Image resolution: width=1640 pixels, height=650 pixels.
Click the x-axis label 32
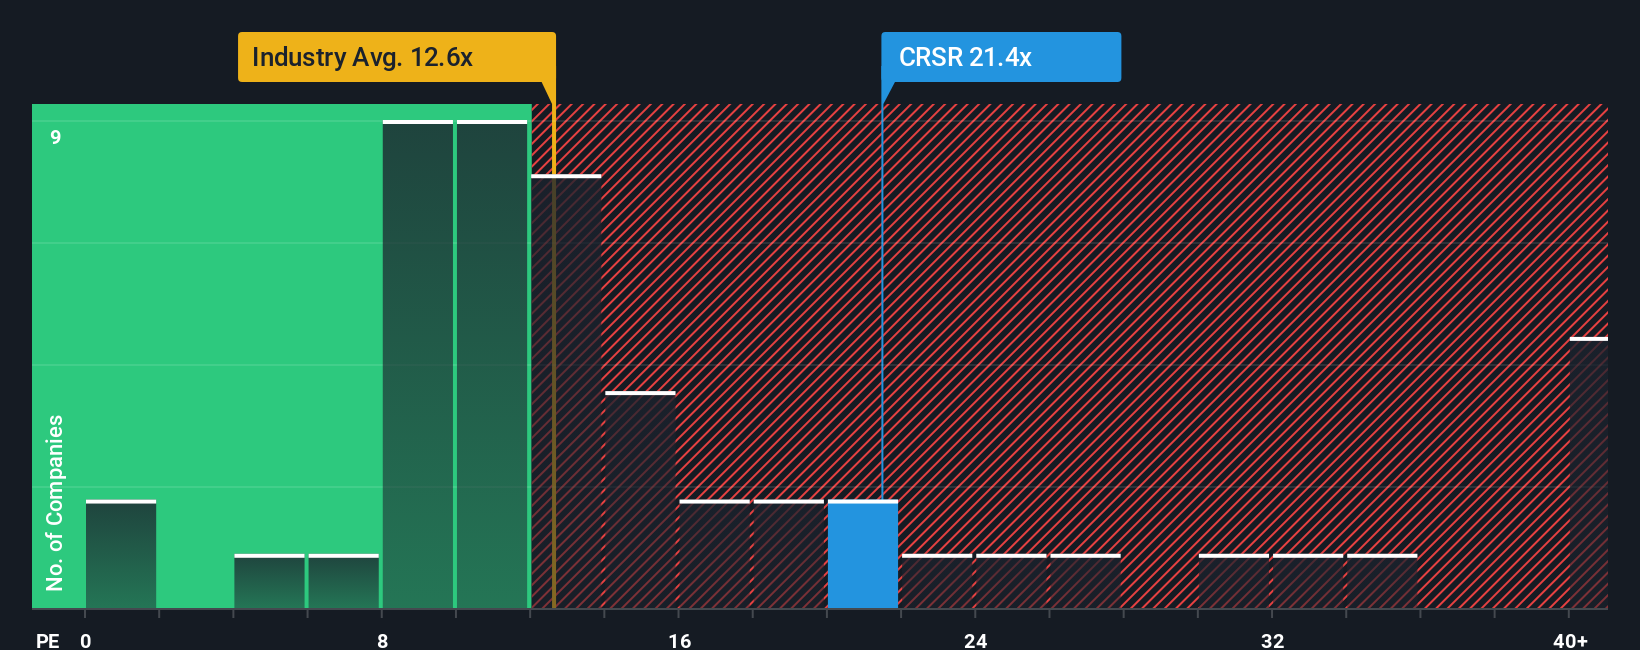[1272, 640]
